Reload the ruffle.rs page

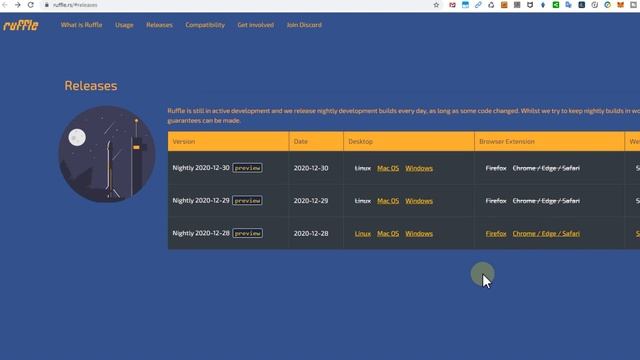click(x=31, y=5)
